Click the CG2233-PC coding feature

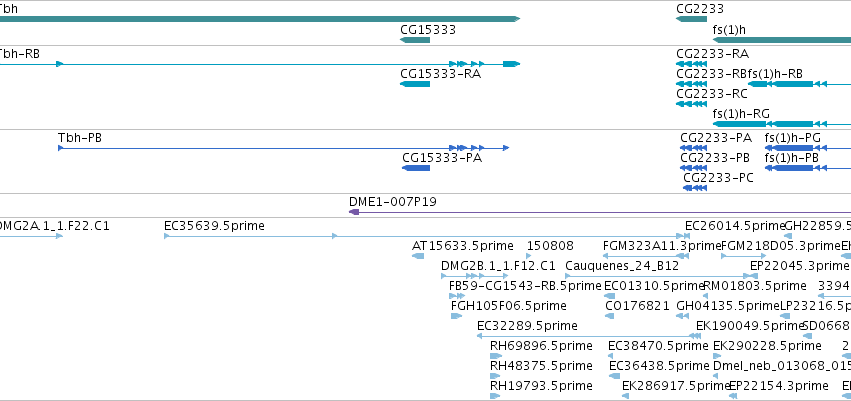coord(695,188)
